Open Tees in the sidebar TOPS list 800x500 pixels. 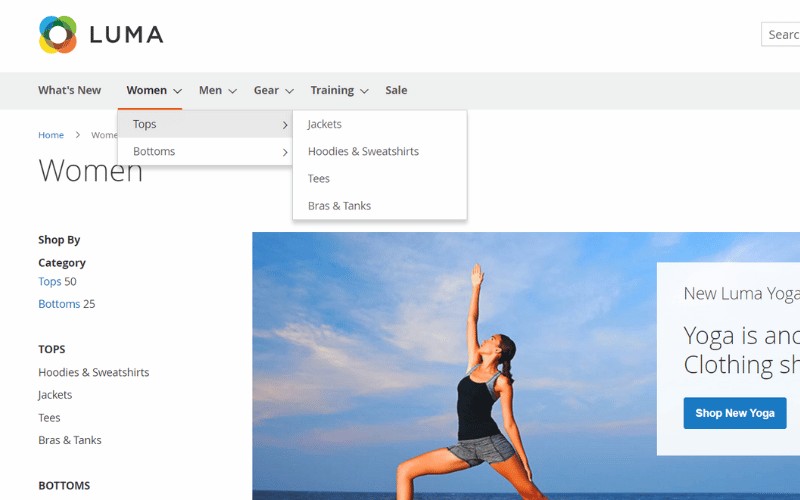tap(49, 418)
